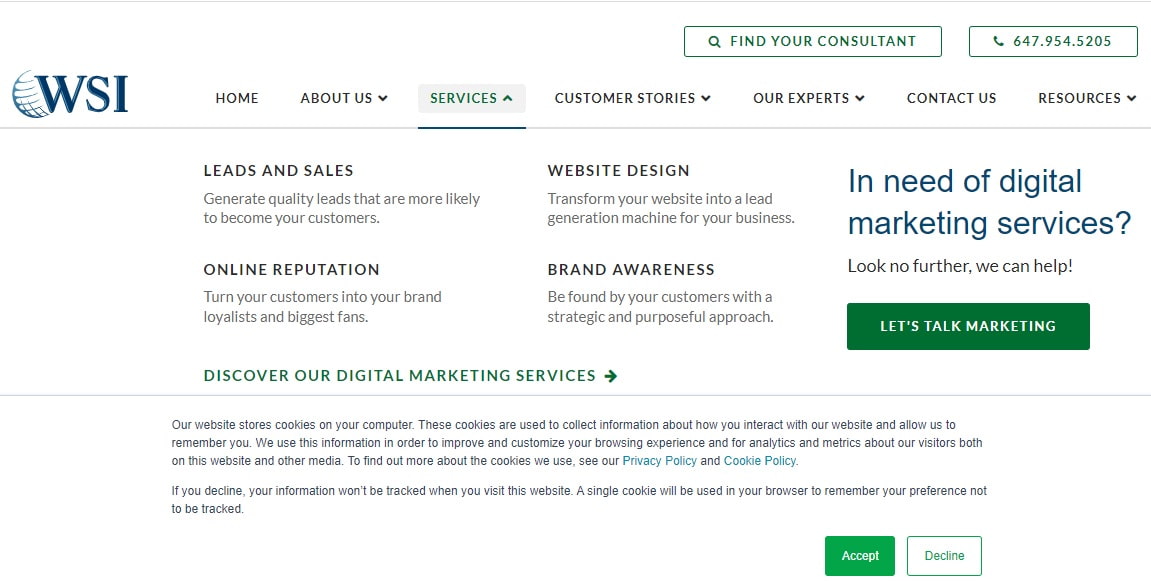The height and width of the screenshot is (581, 1151).
Task: Open the Website Design service
Action: pos(619,170)
